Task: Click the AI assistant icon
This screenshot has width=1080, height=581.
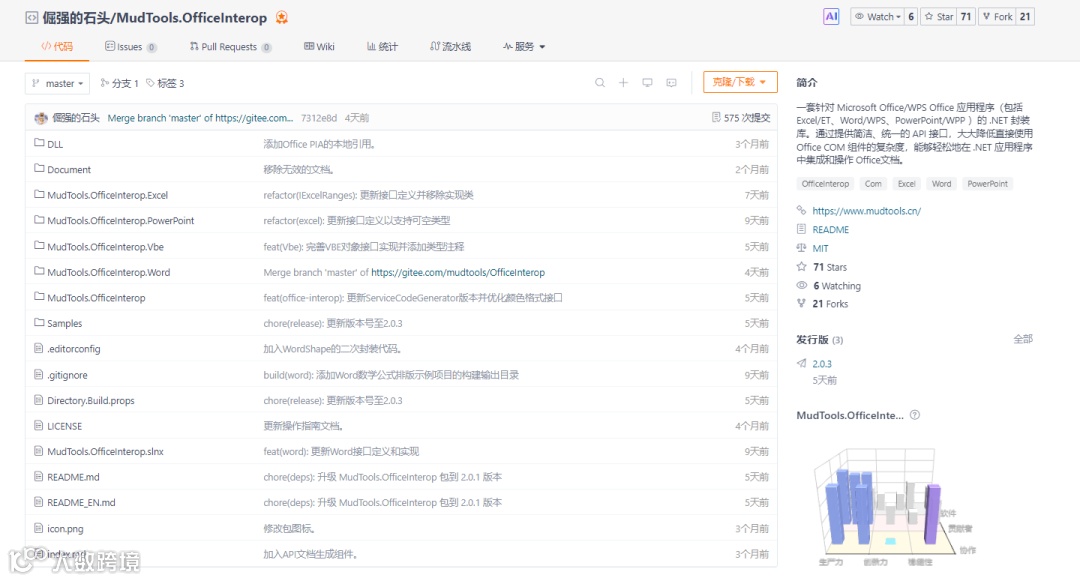Action: coord(831,17)
